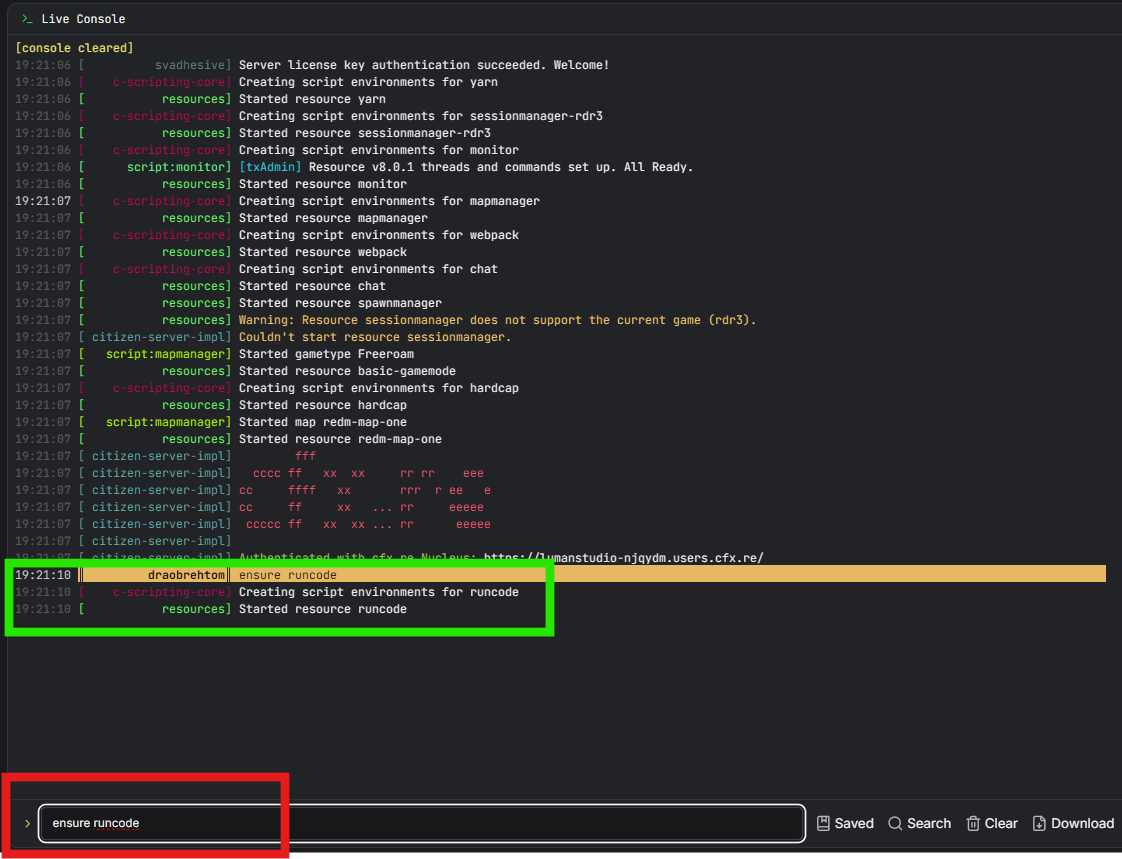Click the 'Started resource runcode' log line
The image size is (1122, 859).
click(x=322, y=609)
